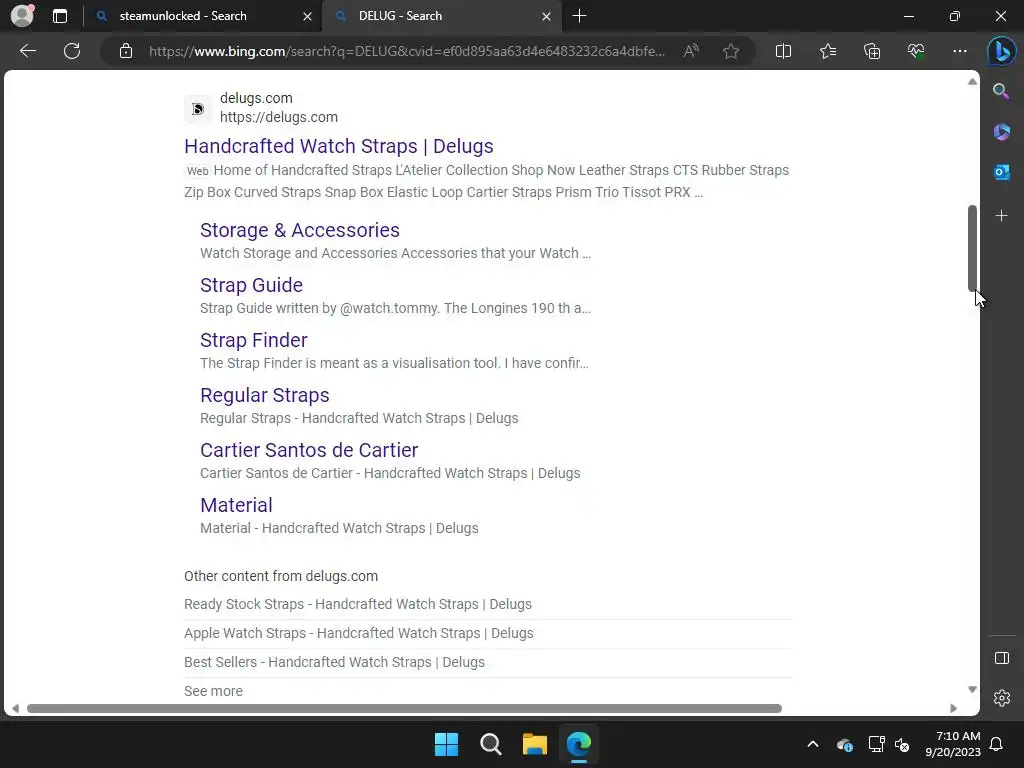Viewport: 1024px width, 768px height.
Task: Click the scroll up arrow
Action: coord(972,82)
